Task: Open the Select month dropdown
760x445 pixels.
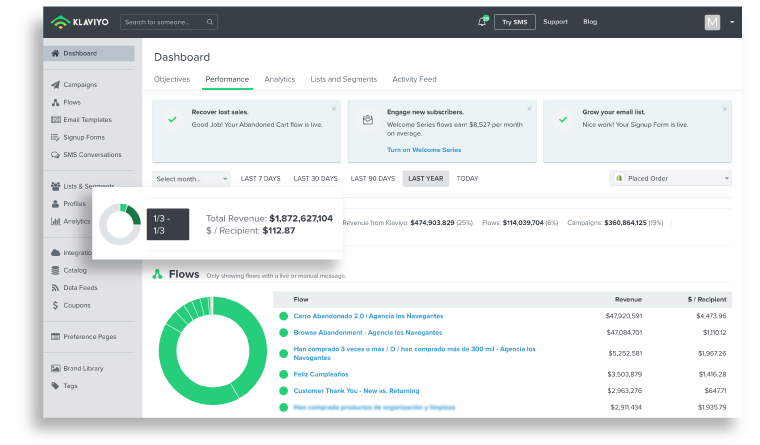Action: 191,179
